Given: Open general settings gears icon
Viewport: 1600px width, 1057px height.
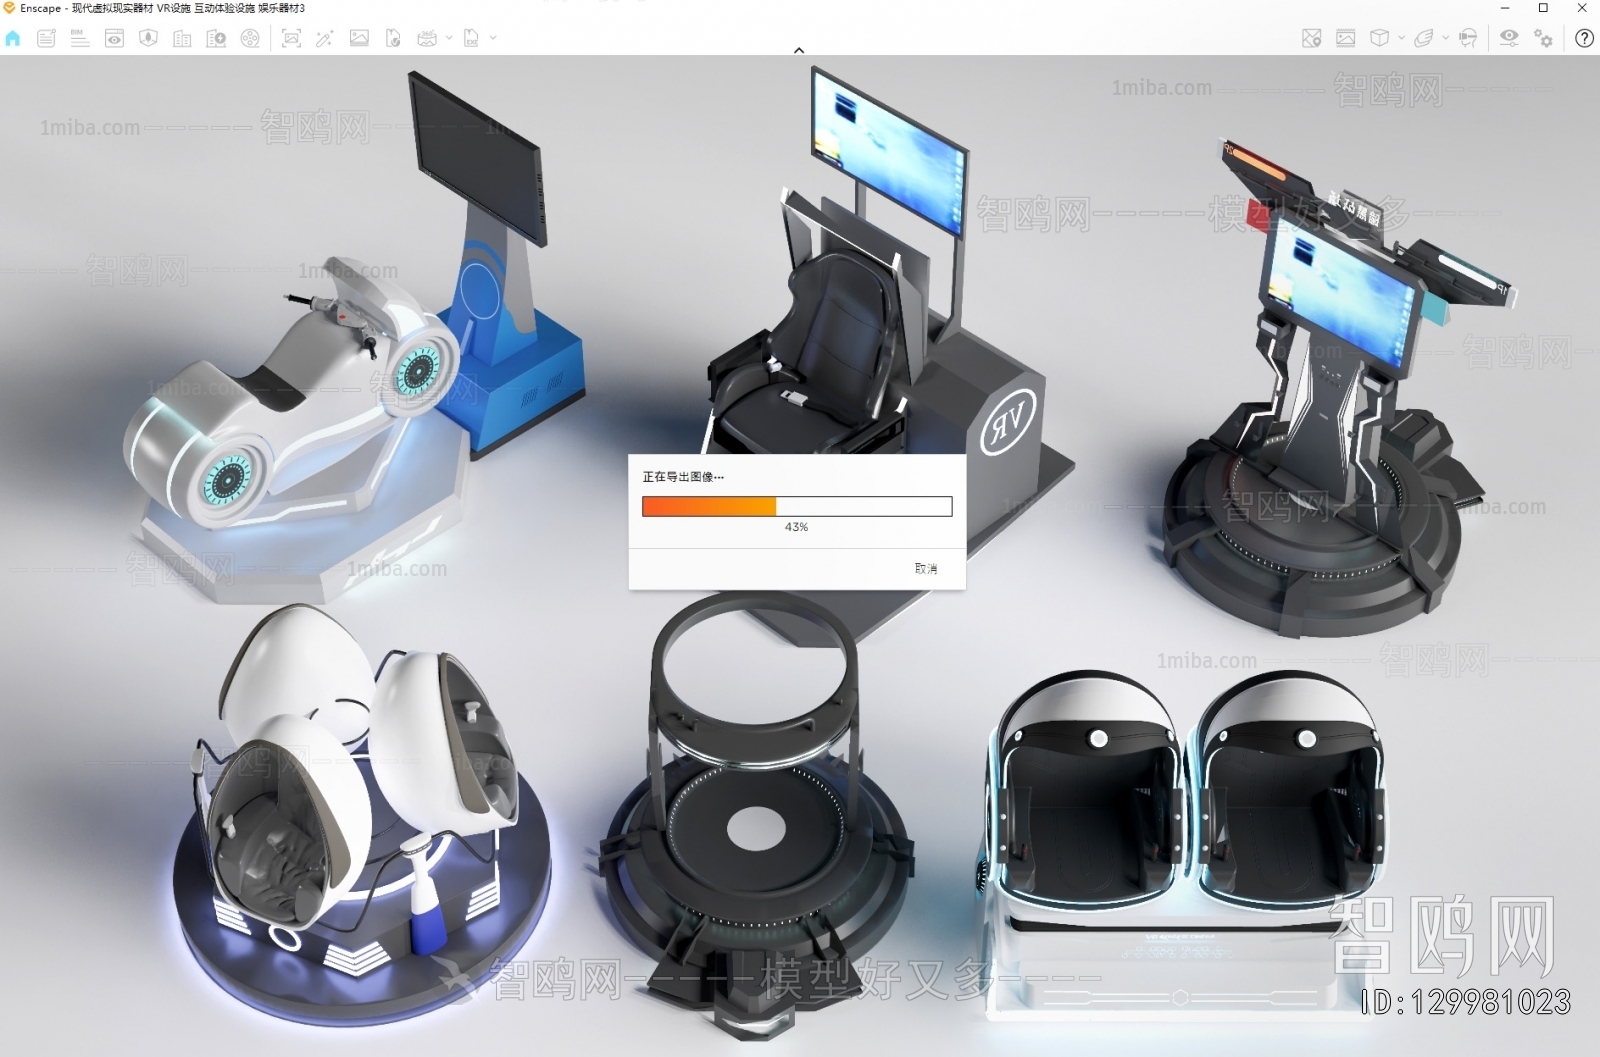Looking at the screenshot, I should click(x=1544, y=38).
